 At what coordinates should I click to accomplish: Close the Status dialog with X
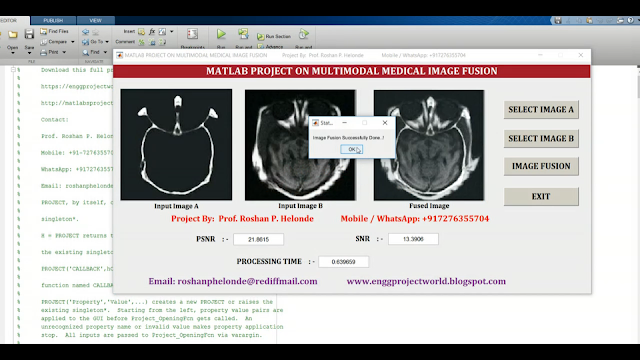pos(384,122)
